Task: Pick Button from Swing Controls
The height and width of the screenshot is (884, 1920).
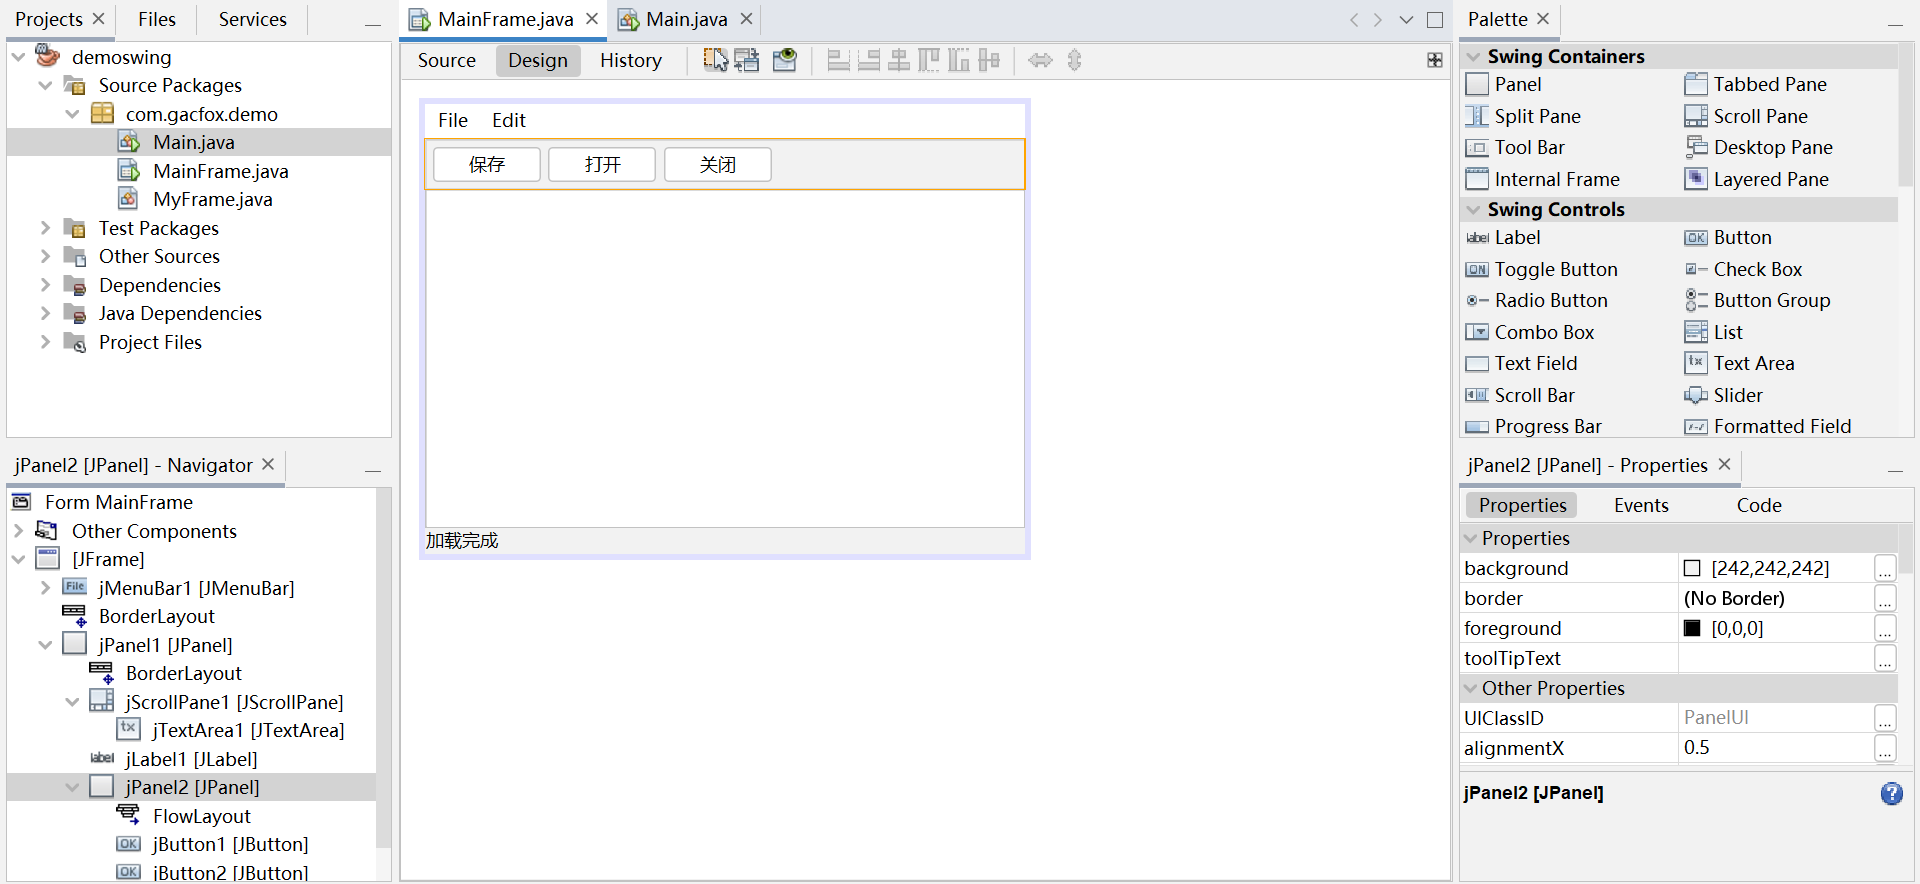Action: tap(1728, 237)
